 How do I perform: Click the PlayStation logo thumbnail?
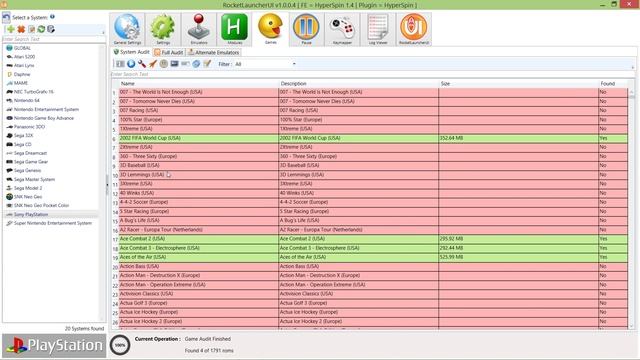click(x=54, y=345)
